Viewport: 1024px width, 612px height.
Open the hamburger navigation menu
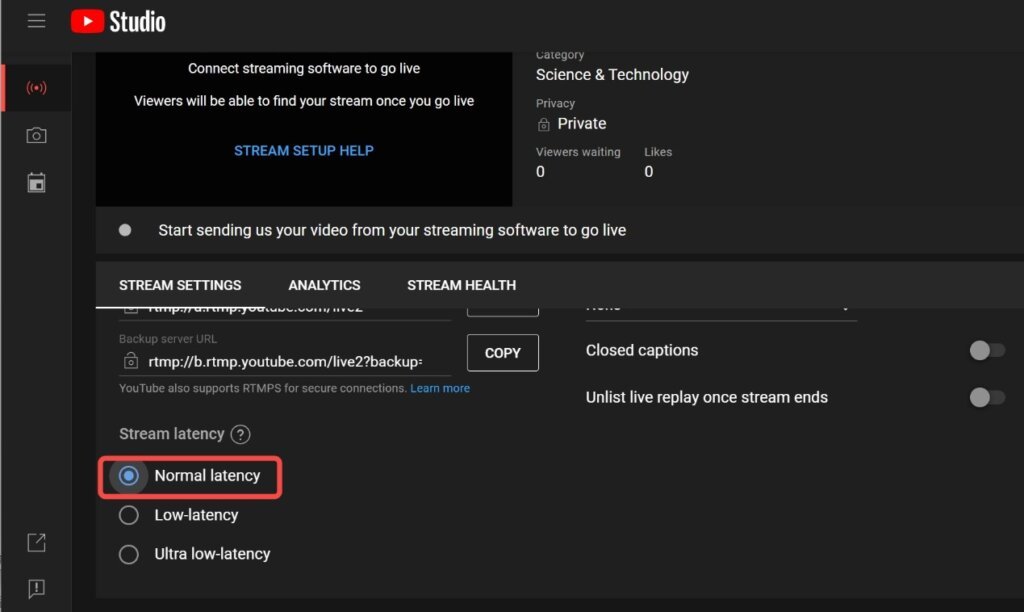point(36,21)
